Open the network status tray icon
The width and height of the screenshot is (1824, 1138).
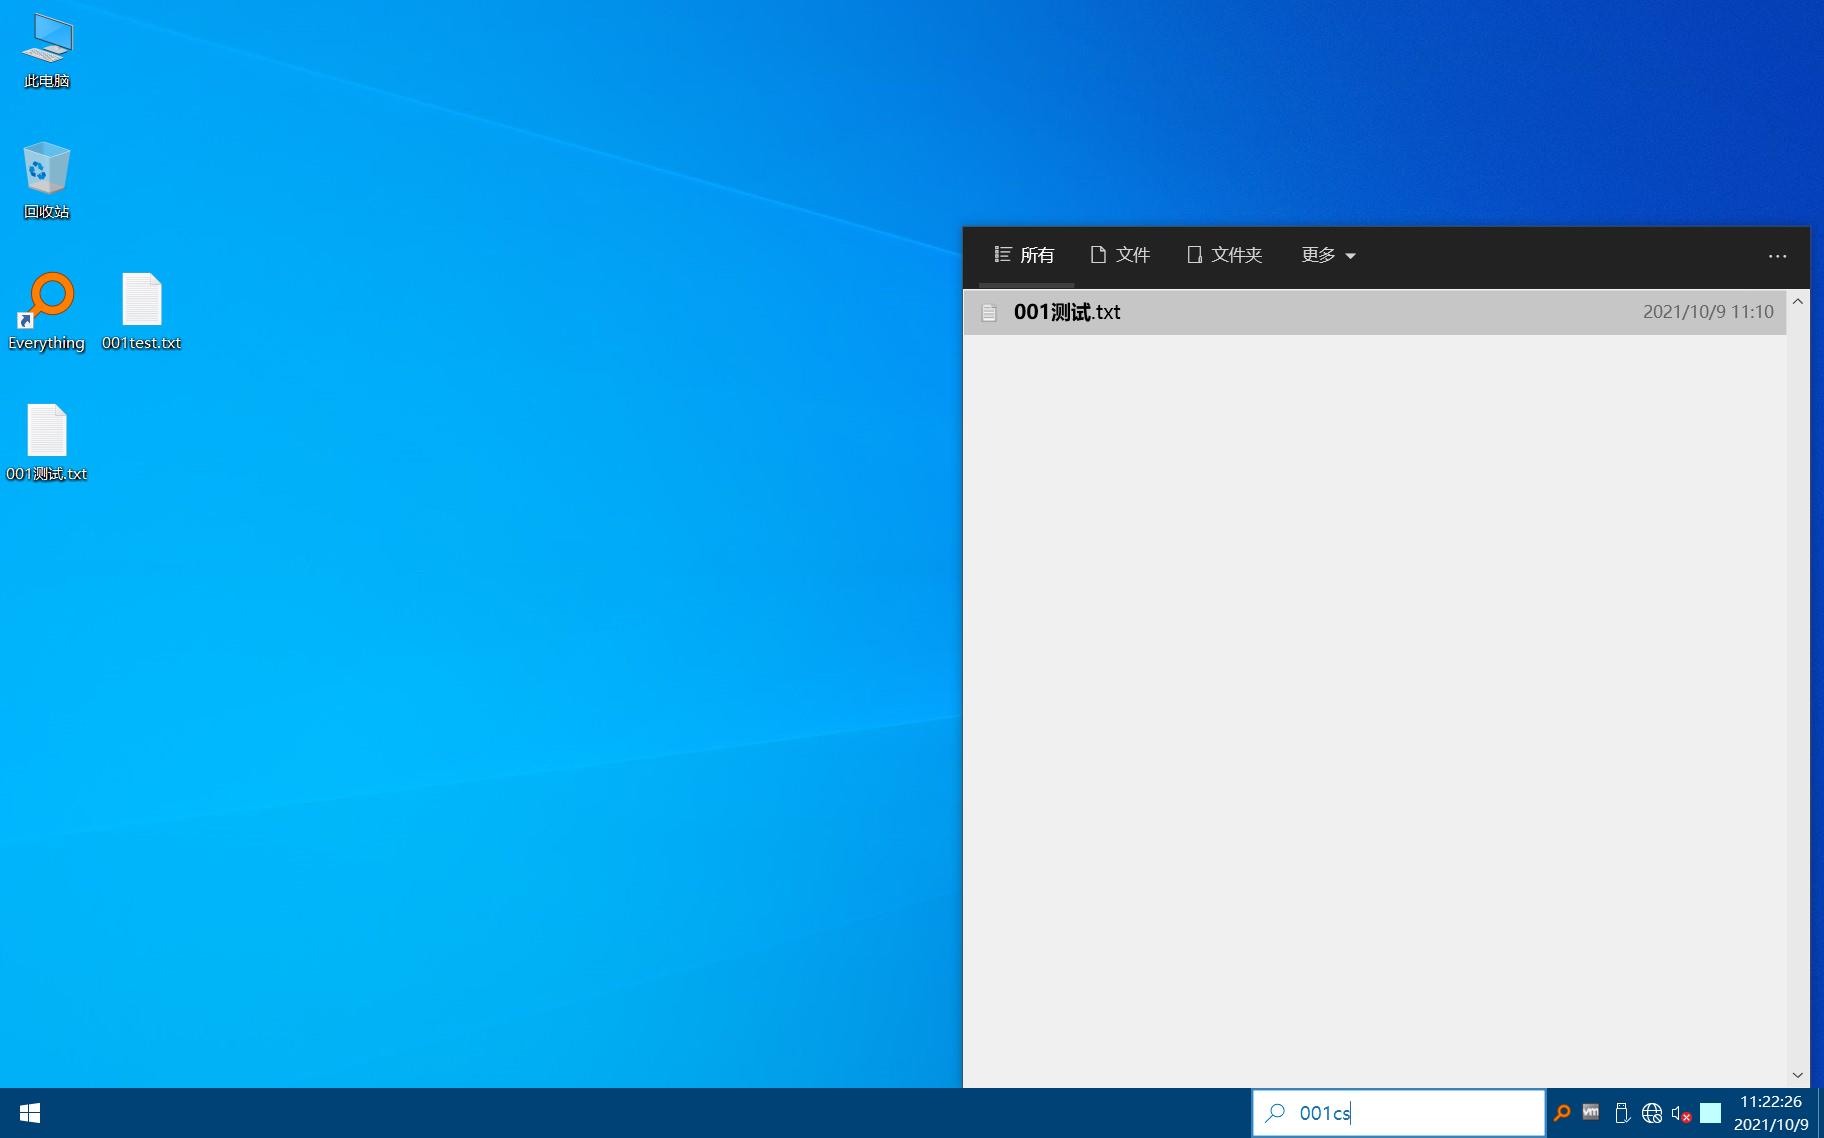click(x=1651, y=1113)
